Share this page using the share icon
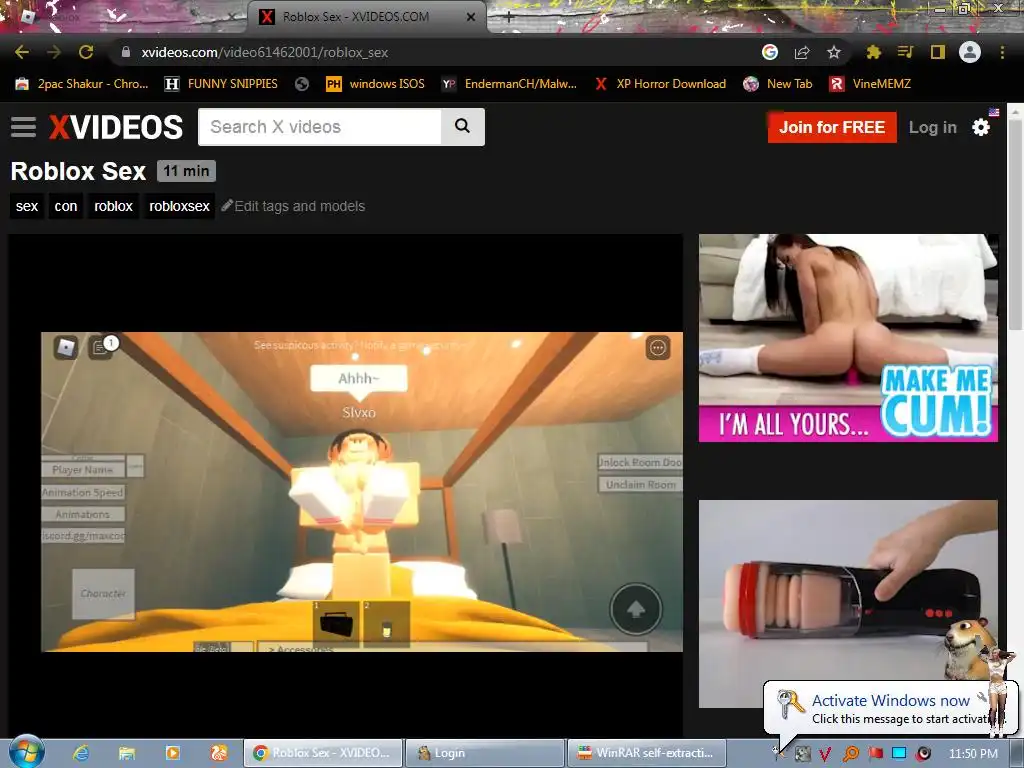This screenshot has width=1024, height=768. (802, 52)
